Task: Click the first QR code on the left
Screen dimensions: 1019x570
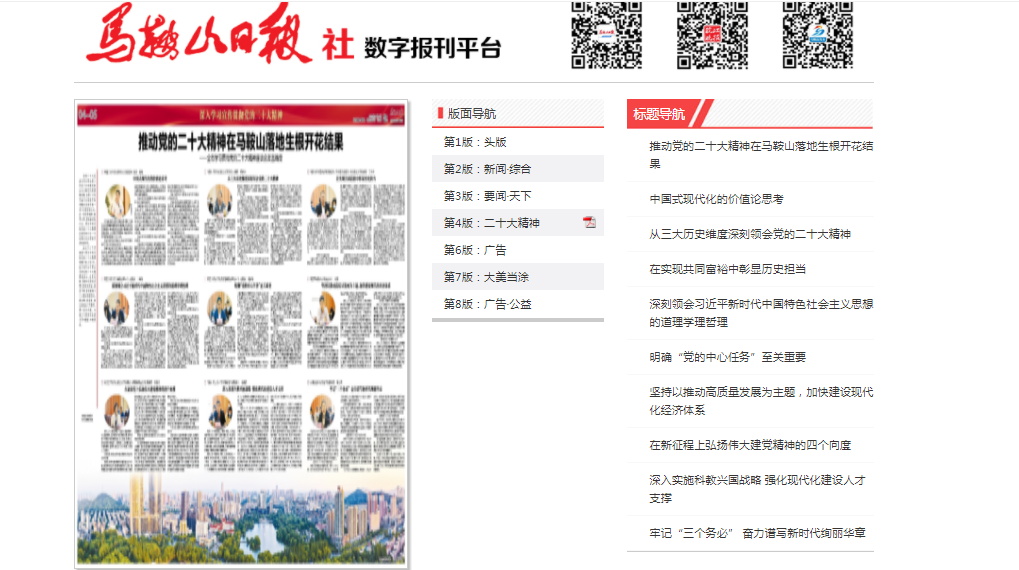Action: 606,35
